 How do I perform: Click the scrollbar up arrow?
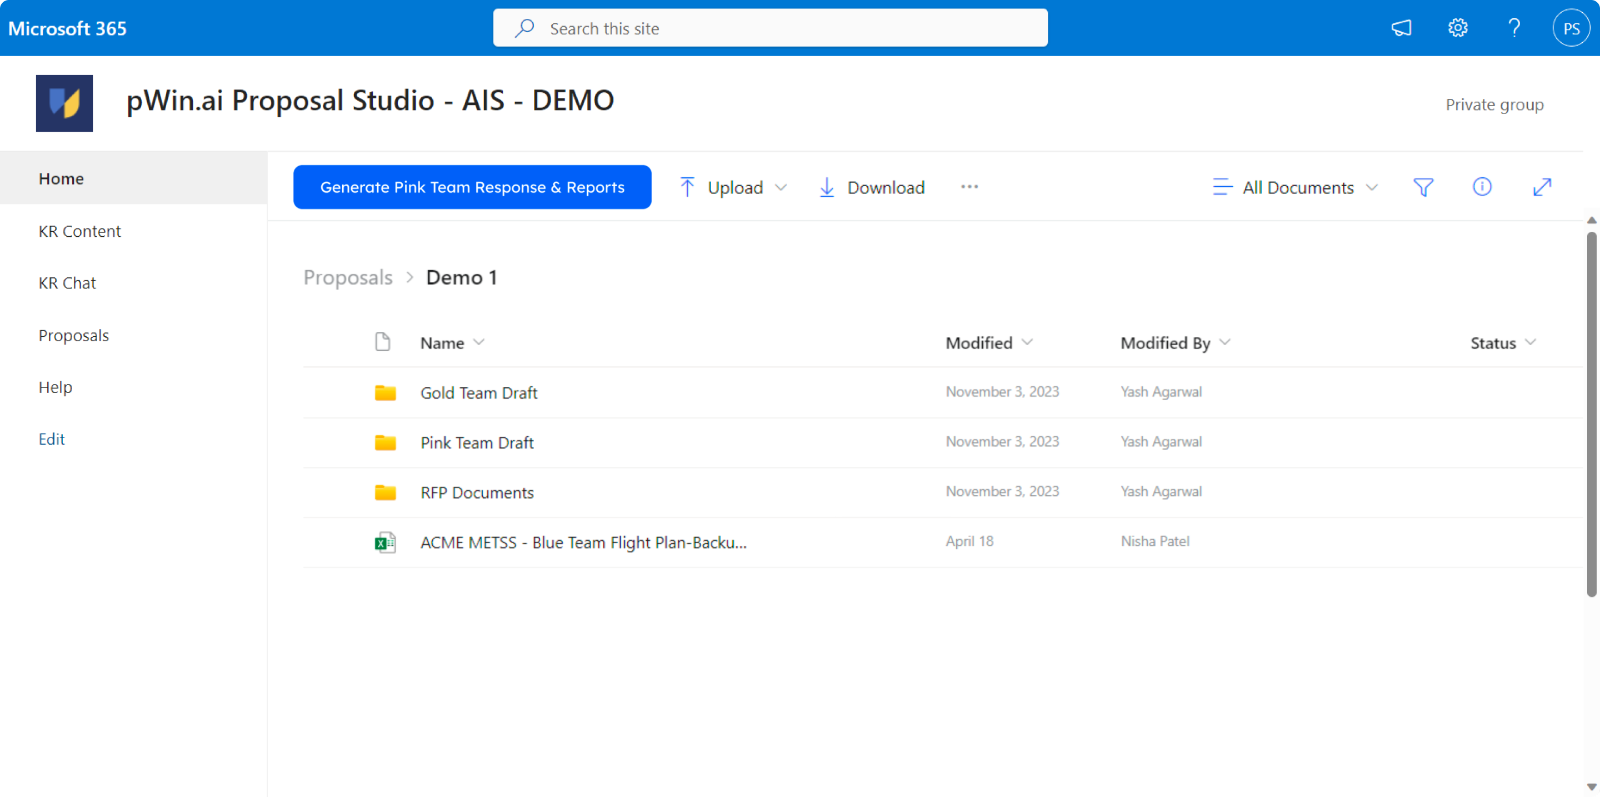click(1591, 220)
